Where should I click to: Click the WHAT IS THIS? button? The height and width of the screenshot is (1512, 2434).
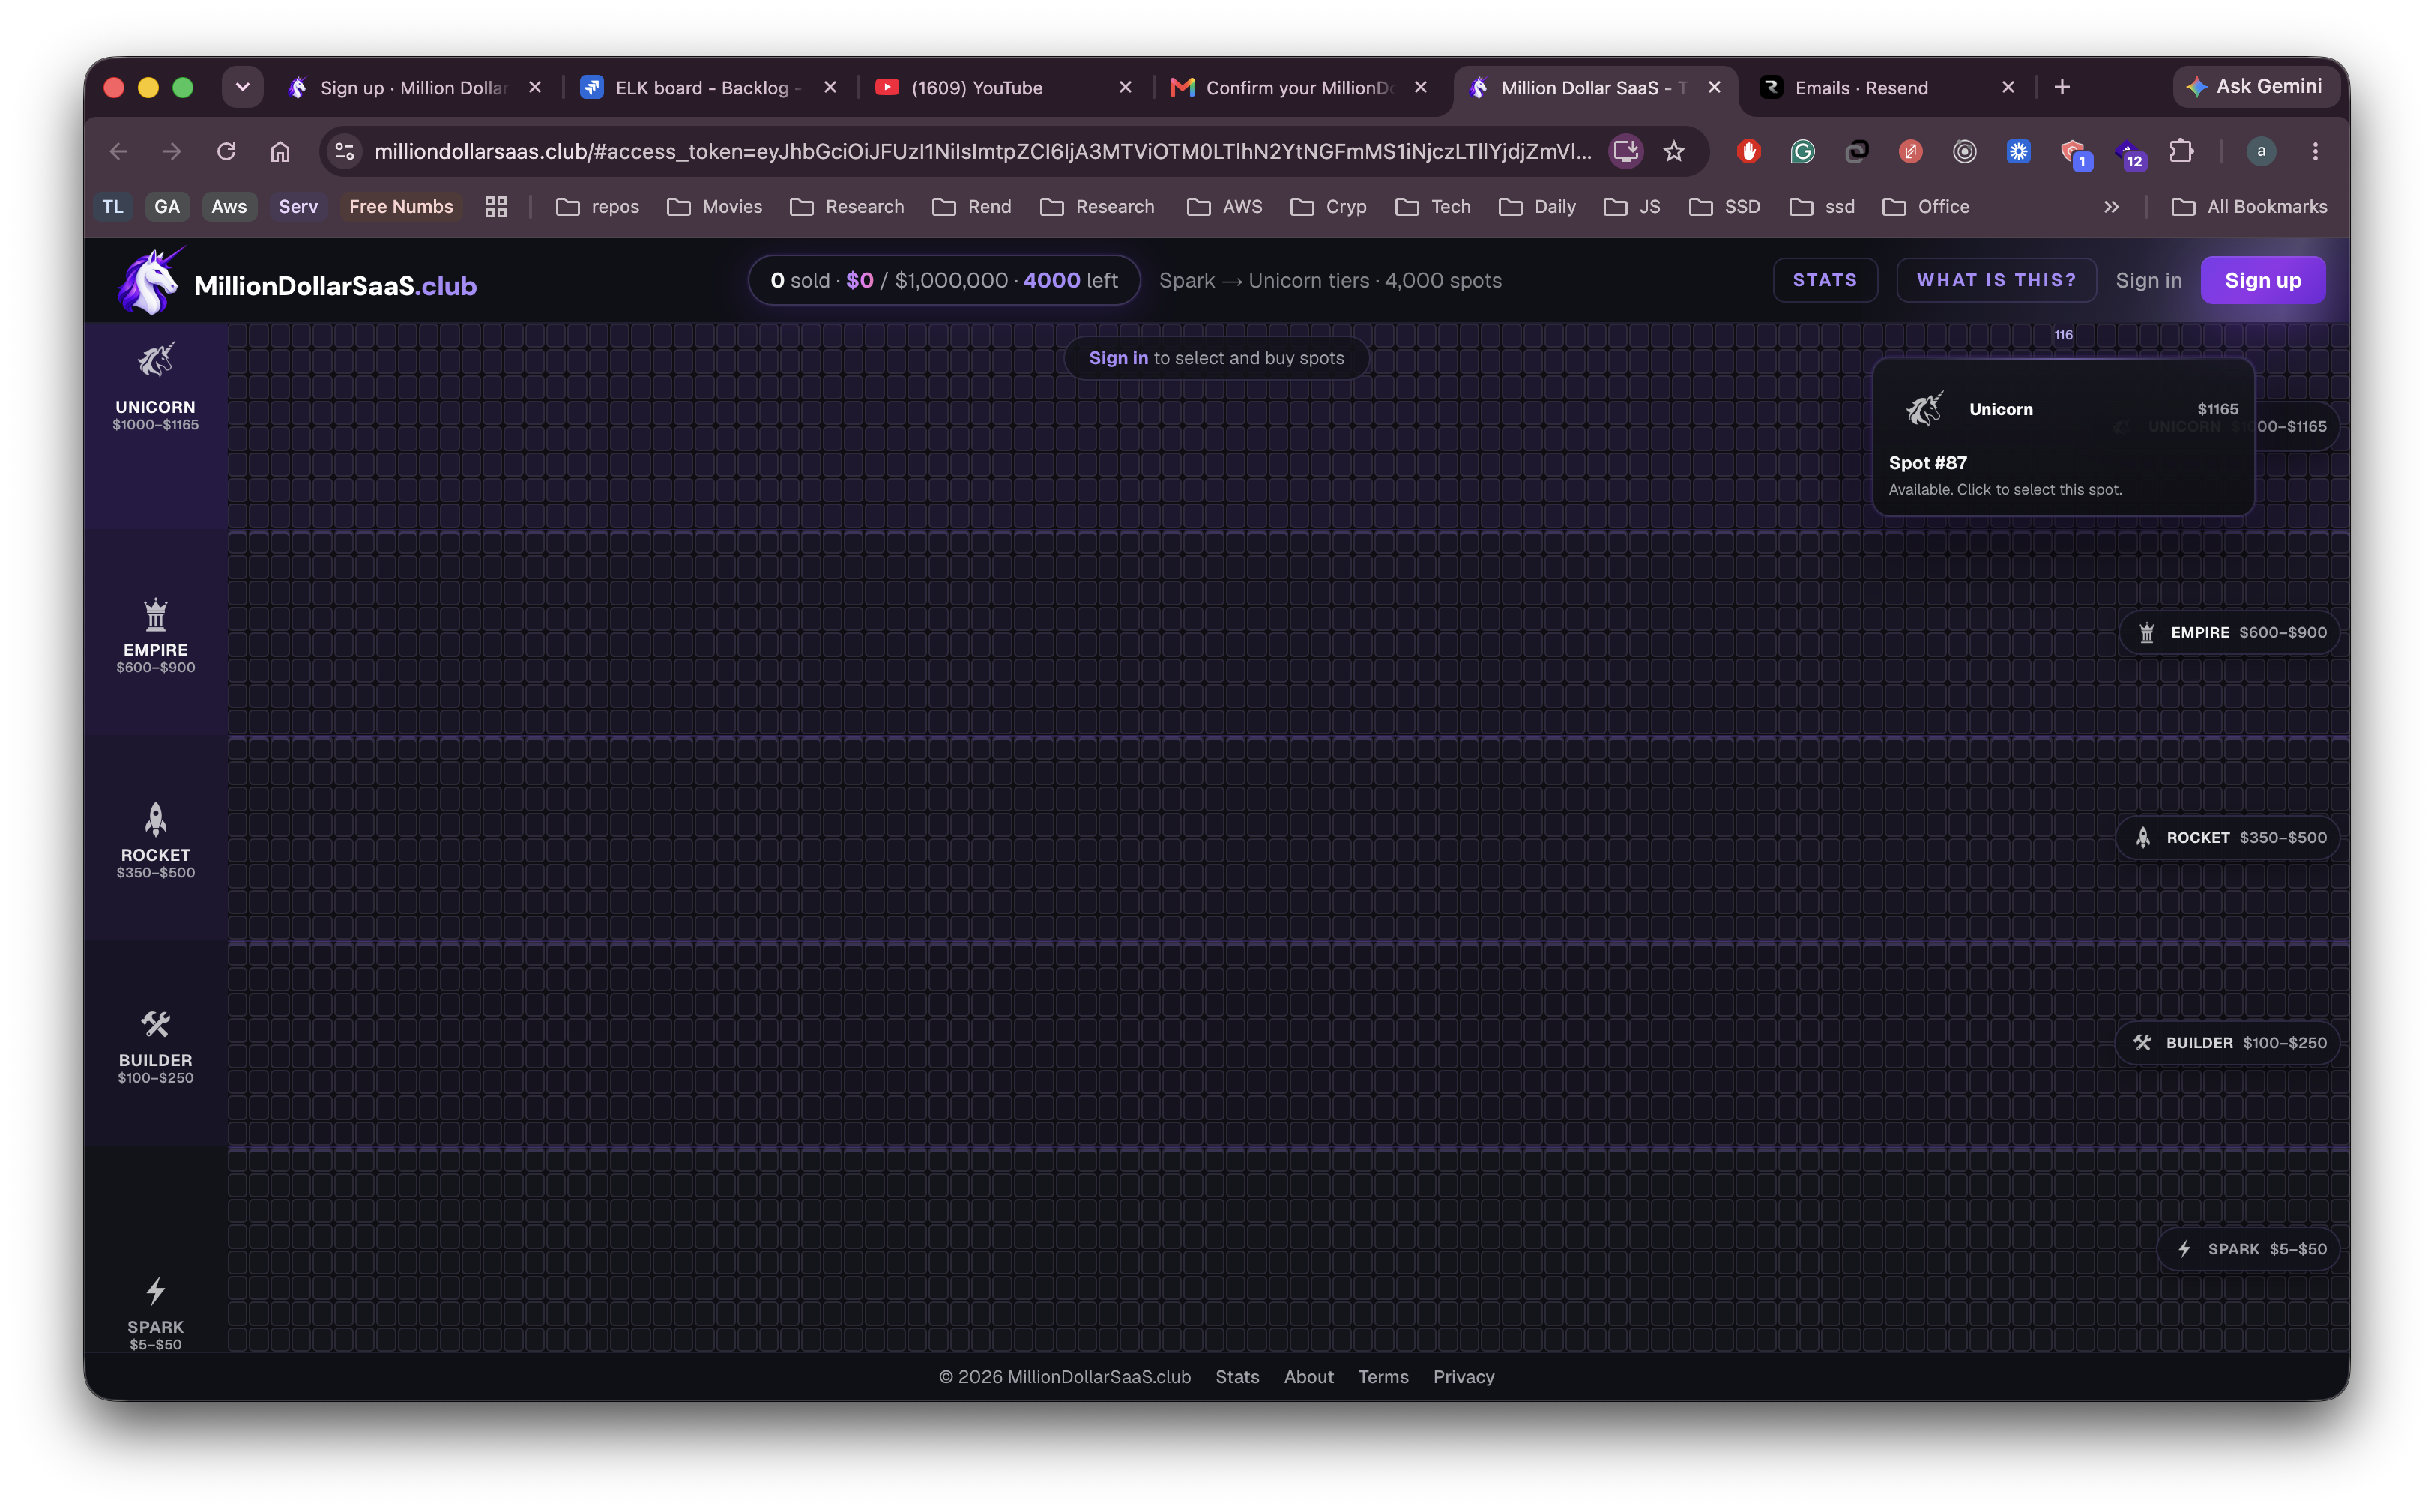(x=1996, y=281)
